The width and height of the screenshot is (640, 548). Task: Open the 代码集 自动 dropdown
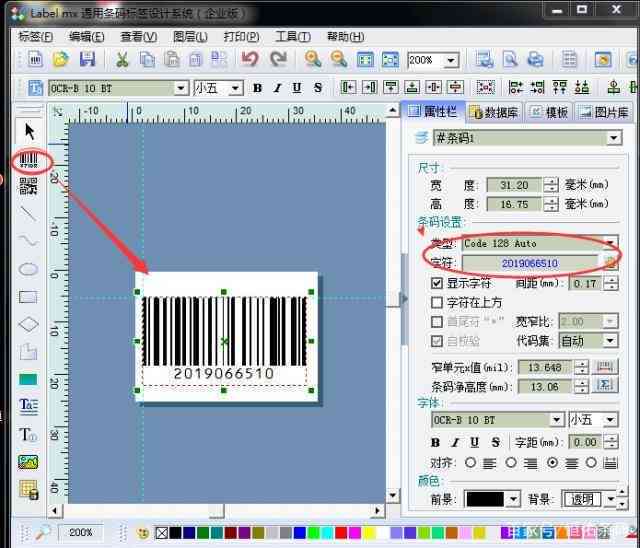[611, 340]
